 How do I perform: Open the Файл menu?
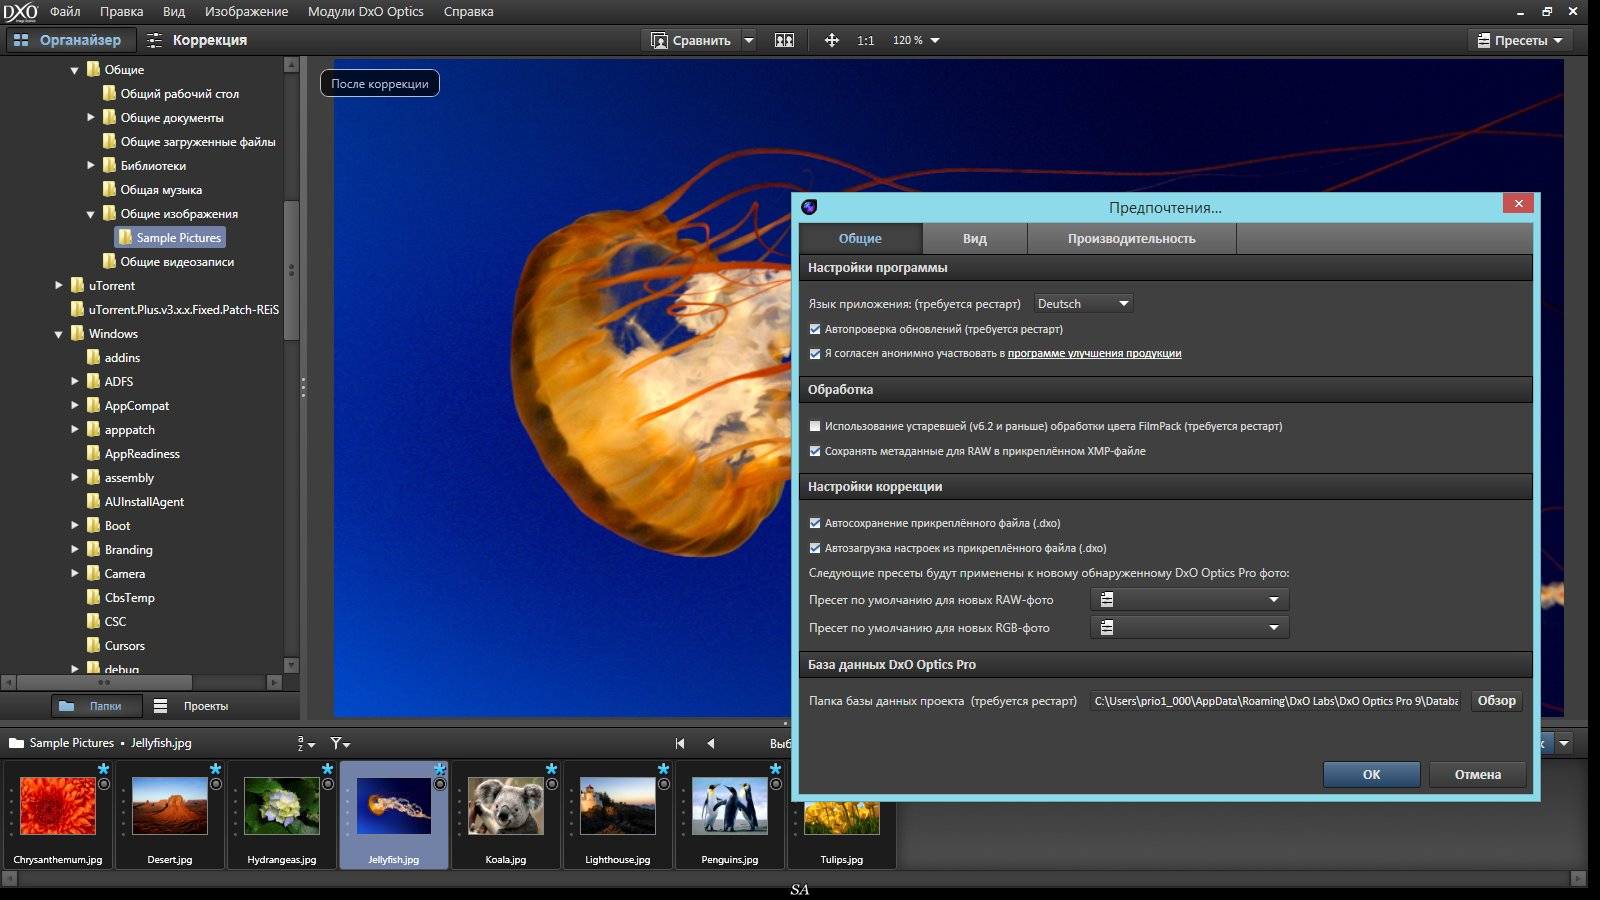tap(65, 11)
